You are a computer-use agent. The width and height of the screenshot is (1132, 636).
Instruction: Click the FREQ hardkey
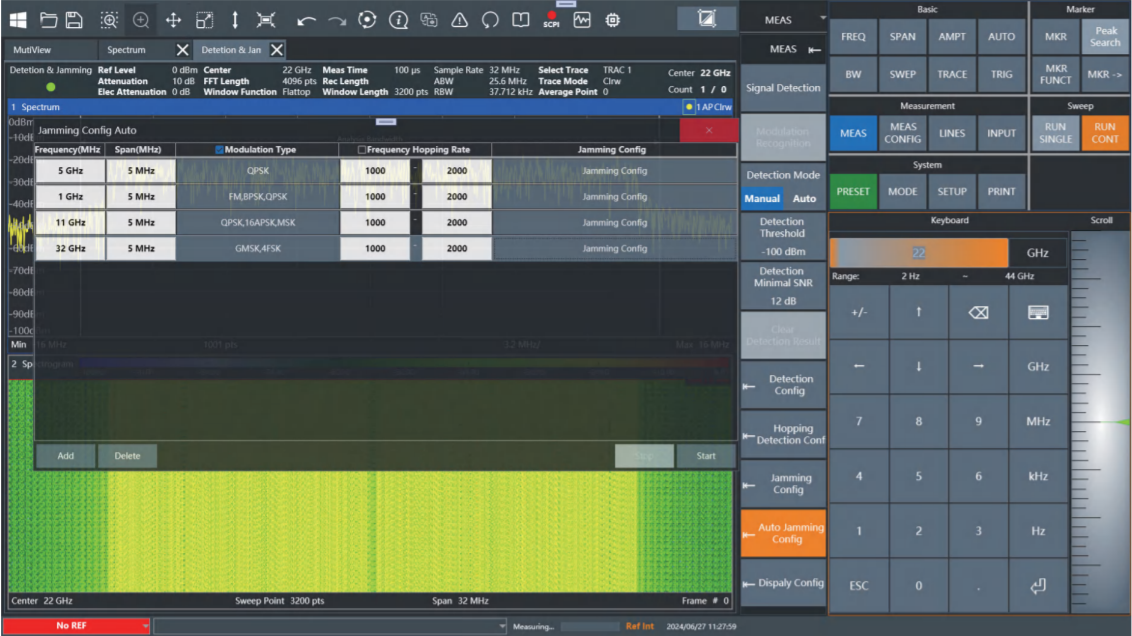pyautogui.click(x=853, y=37)
